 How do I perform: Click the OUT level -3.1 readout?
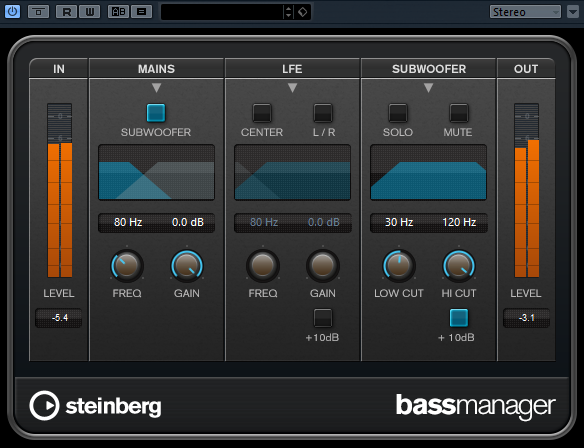pyautogui.click(x=526, y=318)
